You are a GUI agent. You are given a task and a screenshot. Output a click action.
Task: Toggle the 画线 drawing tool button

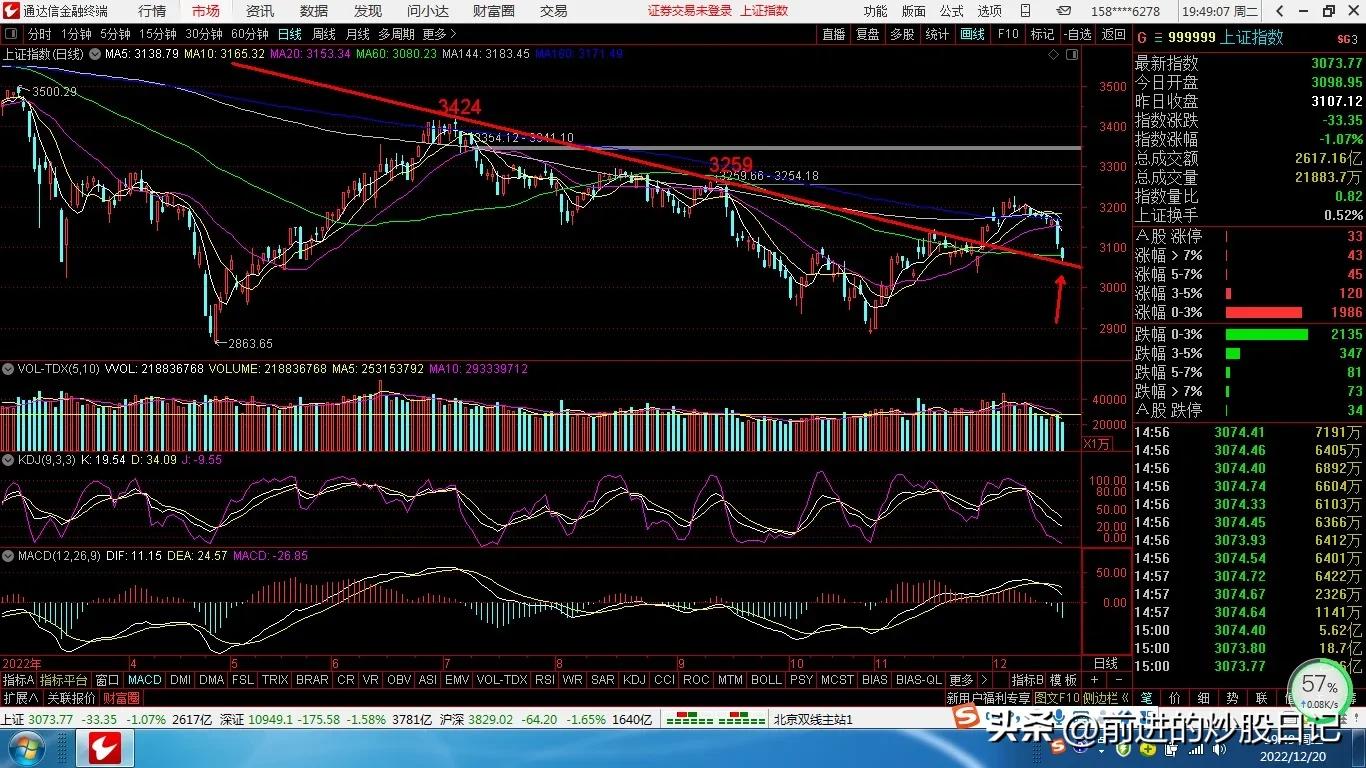click(972, 34)
